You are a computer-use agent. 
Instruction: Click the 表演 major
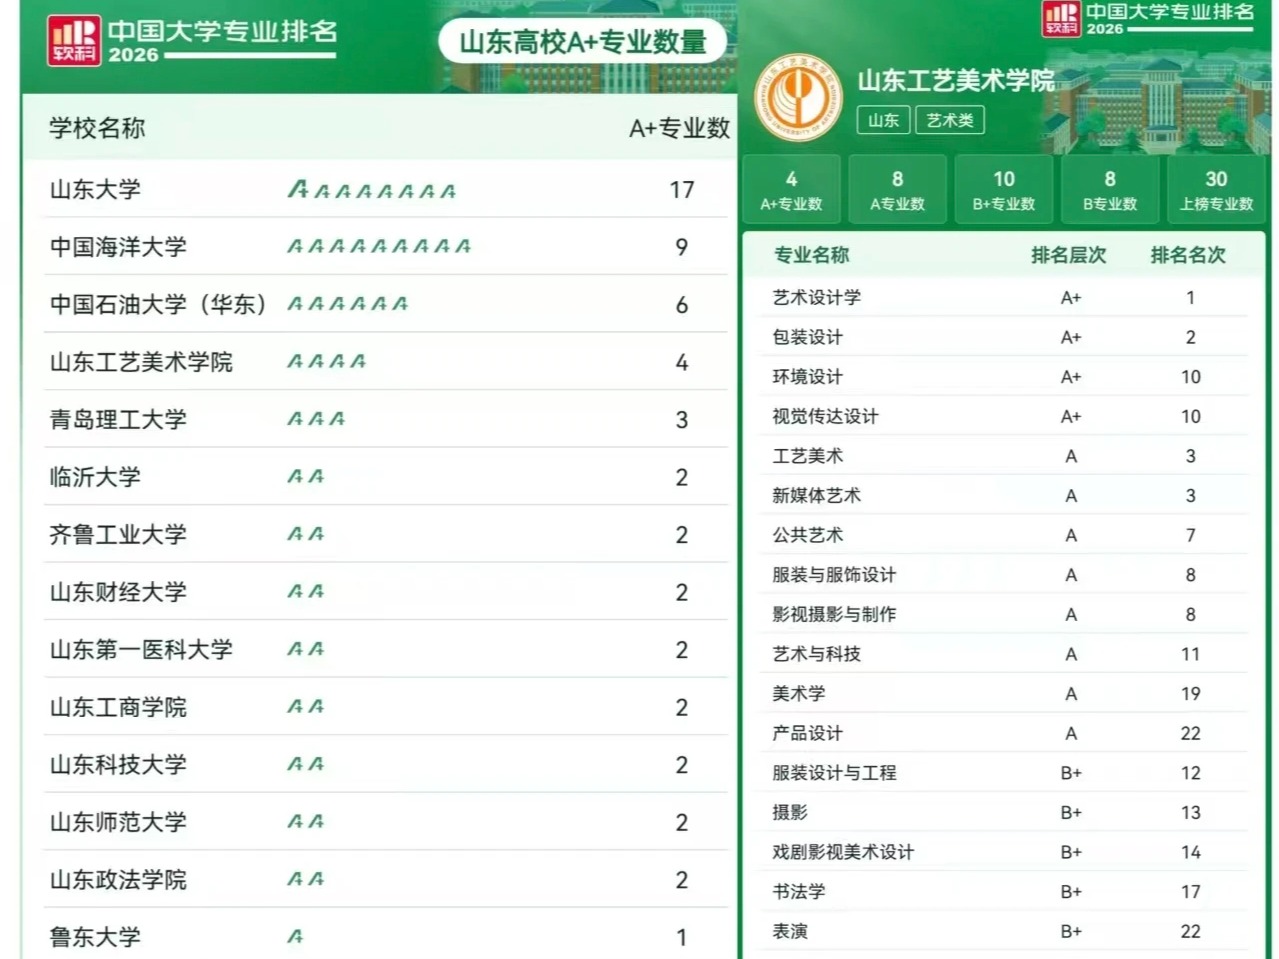[x=790, y=931]
